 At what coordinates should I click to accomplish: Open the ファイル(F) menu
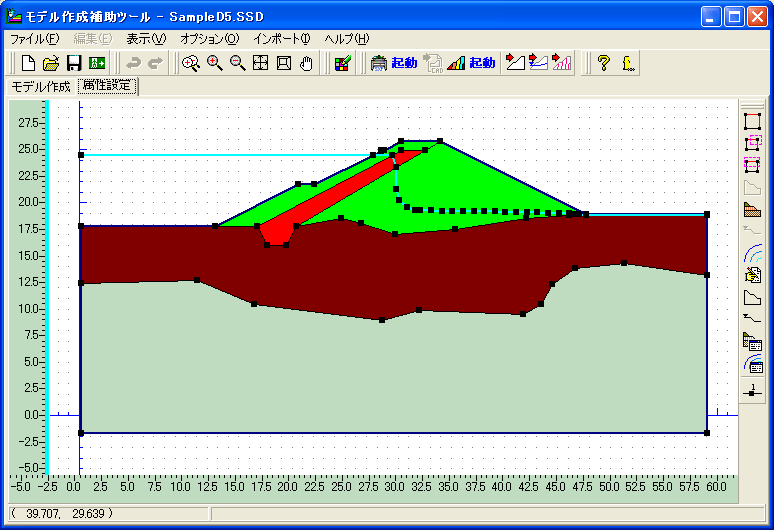[x=34, y=39]
